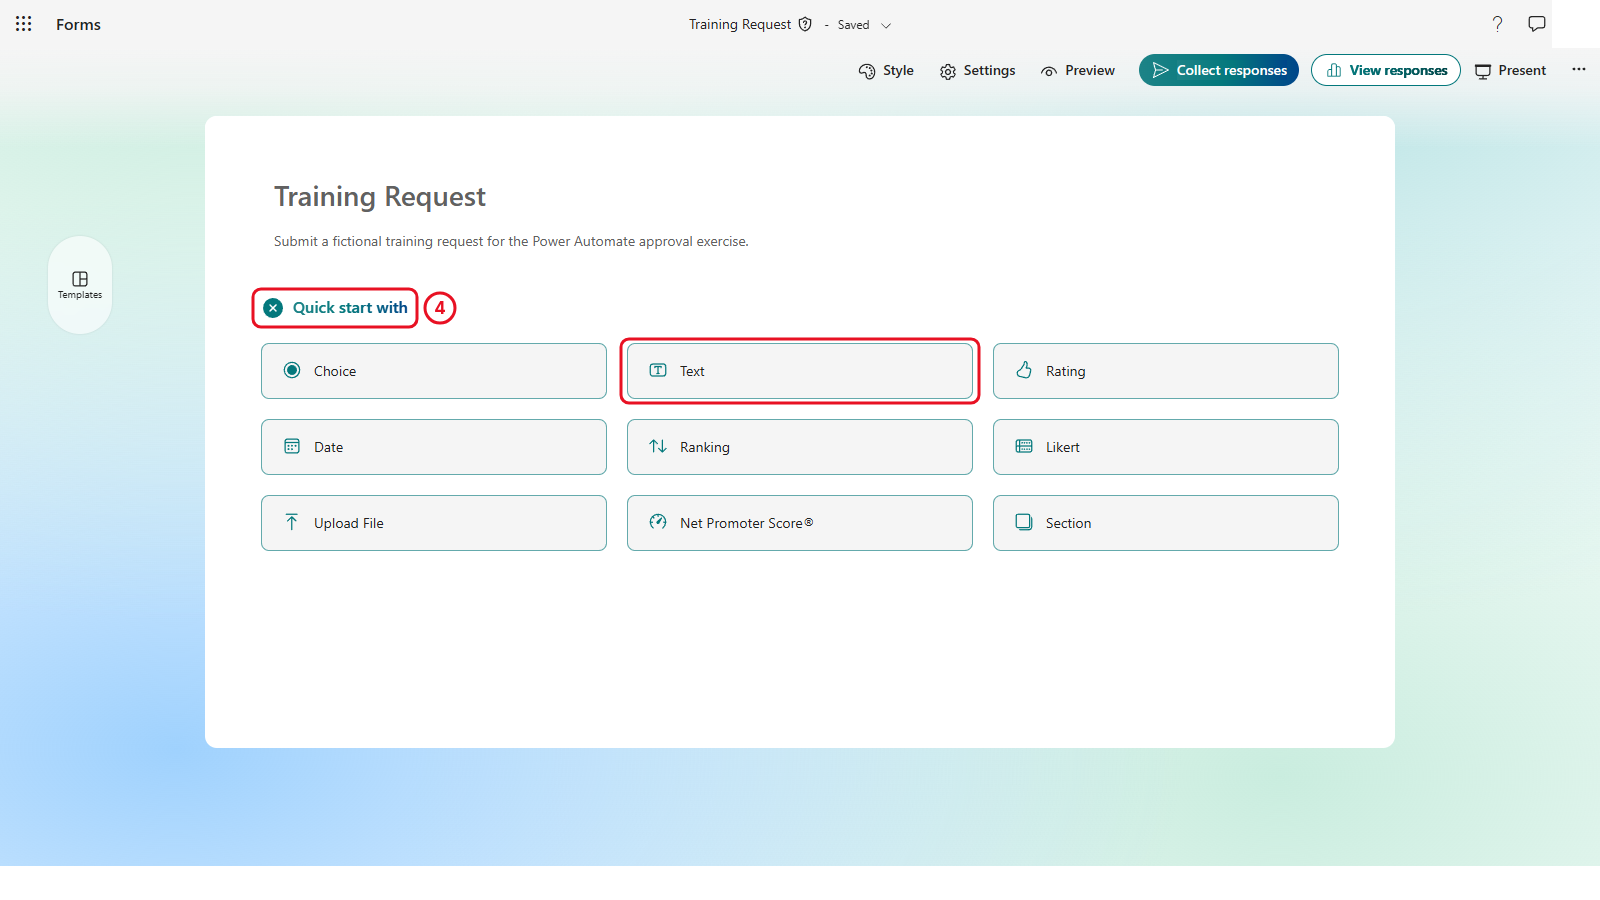Image resolution: width=1600 pixels, height=900 pixels.
Task: Add a Date question
Action: (x=434, y=447)
